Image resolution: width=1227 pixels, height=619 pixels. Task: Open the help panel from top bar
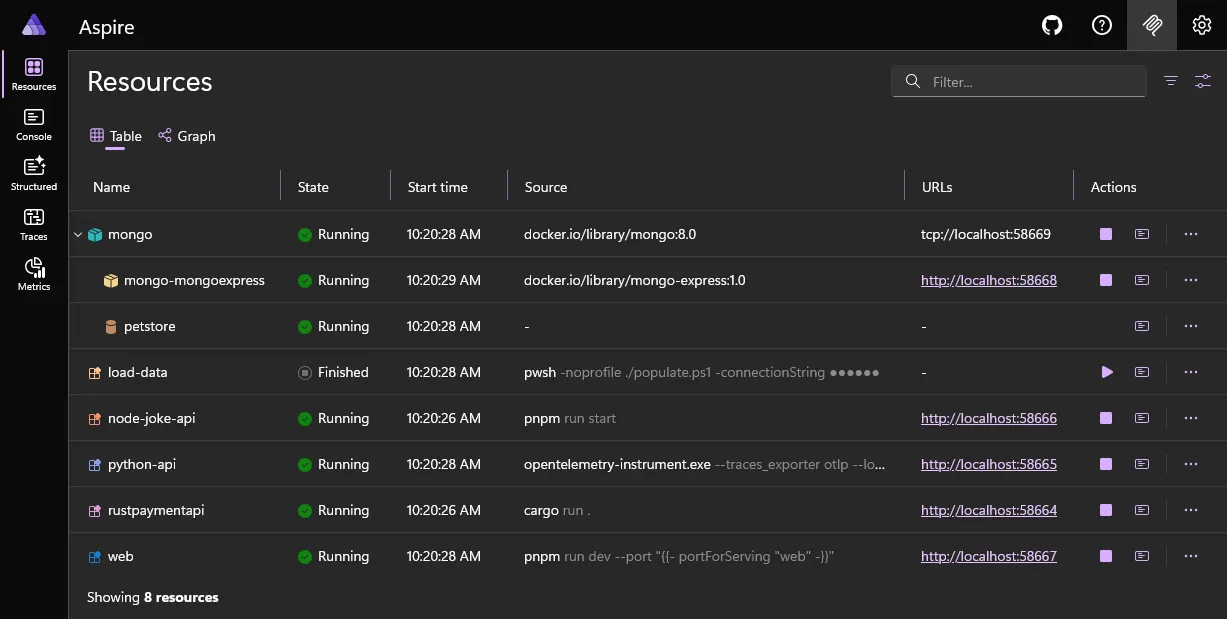coord(1101,25)
